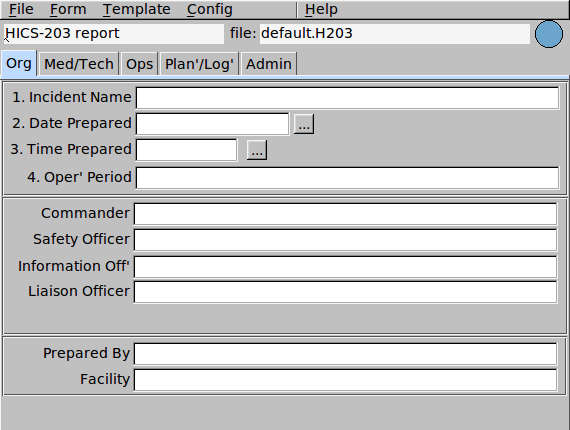The width and height of the screenshot is (570, 430).
Task: Switch to the Med/Tech tab
Action: [x=79, y=64]
